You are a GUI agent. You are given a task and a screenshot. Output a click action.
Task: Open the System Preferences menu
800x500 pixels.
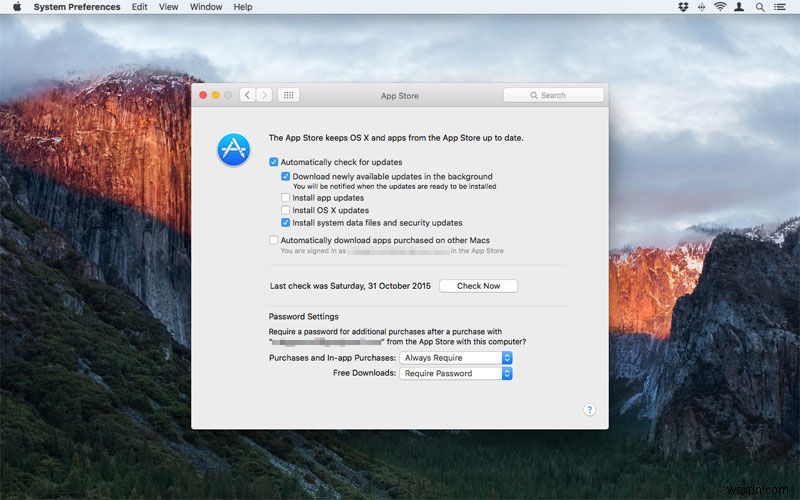[x=77, y=7]
